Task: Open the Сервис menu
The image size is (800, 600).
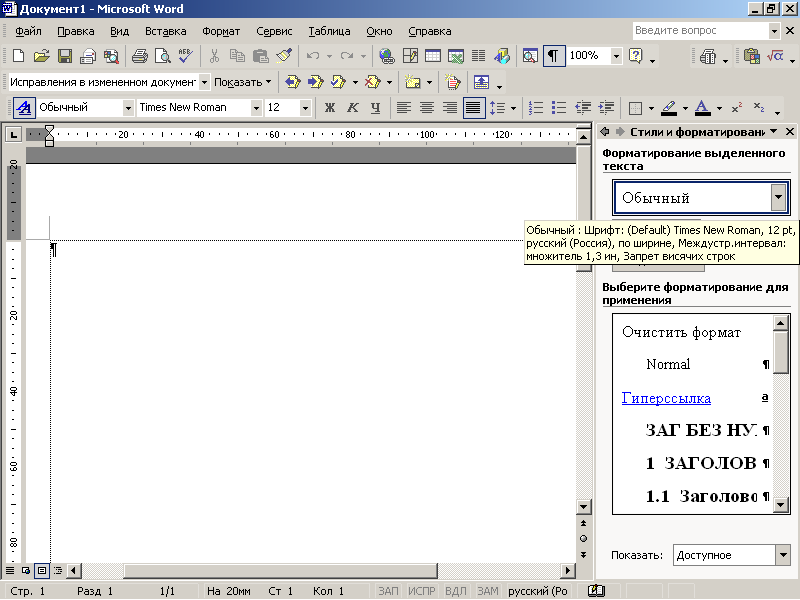Action: 274,31
